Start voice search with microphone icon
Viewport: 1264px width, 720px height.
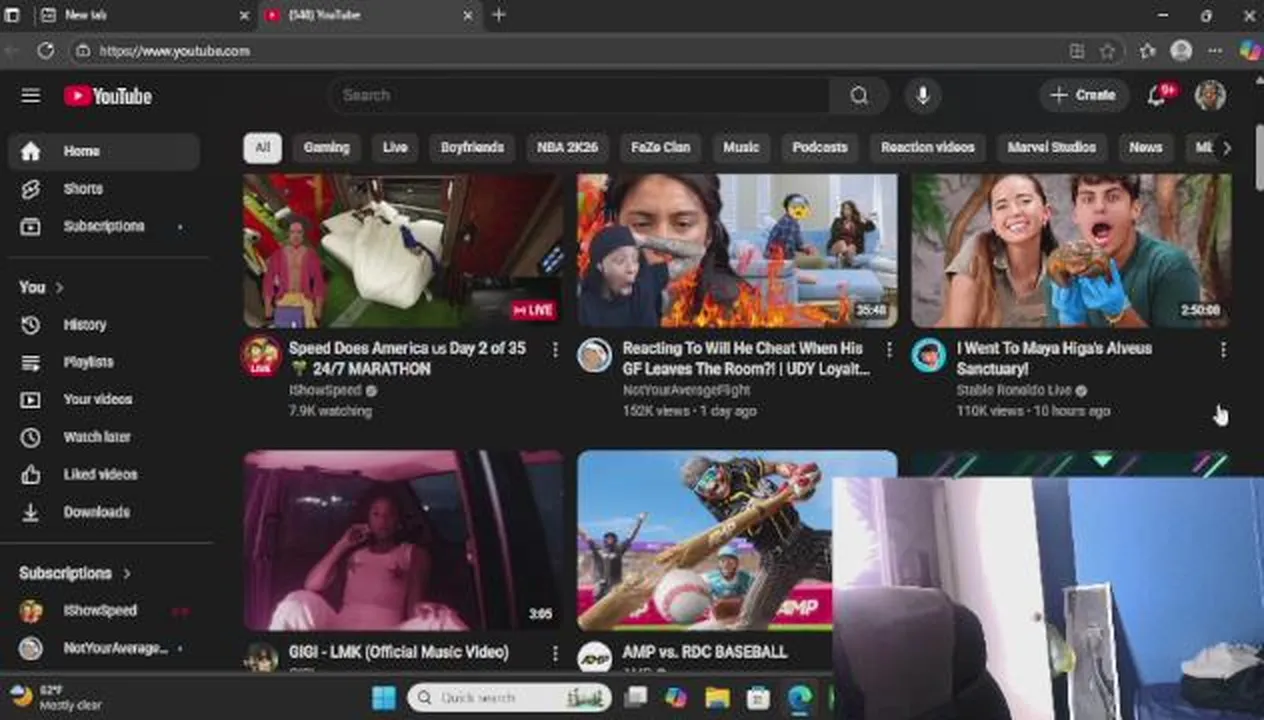click(923, 96)
